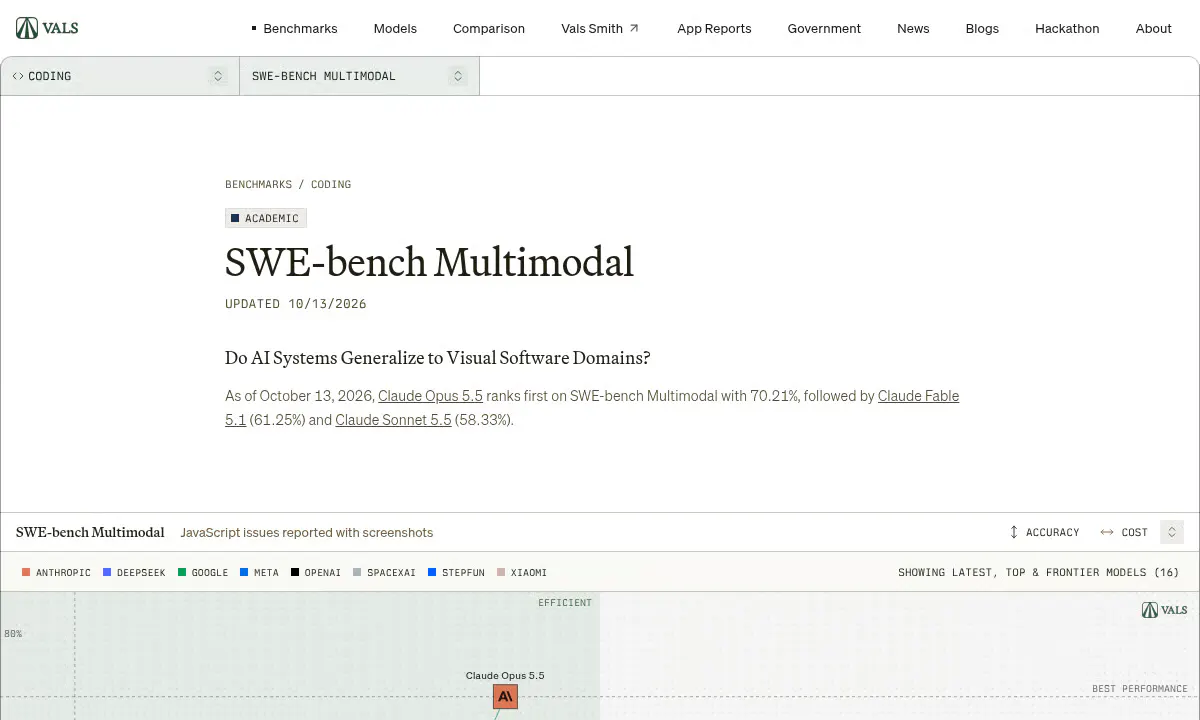Click the code brackets icon beside CODING
Image resolution: width=1200 pixels, height=720 pixels.
pos(18,76)
